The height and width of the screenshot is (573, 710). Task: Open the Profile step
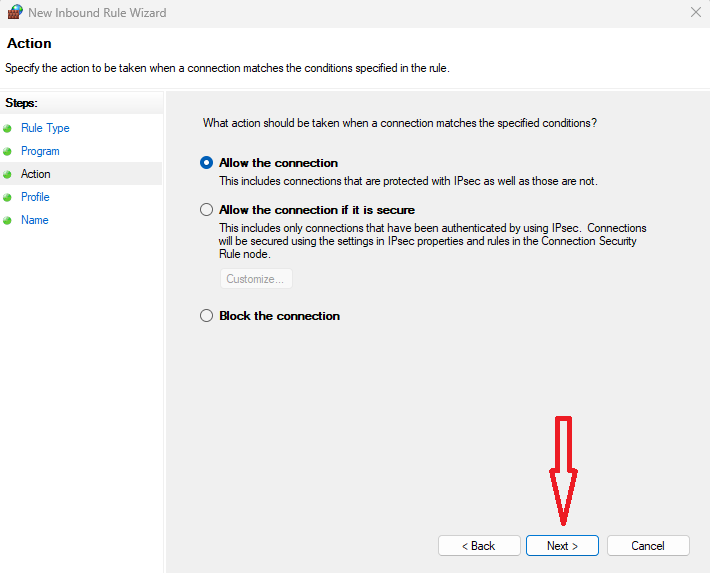[35, 197]
